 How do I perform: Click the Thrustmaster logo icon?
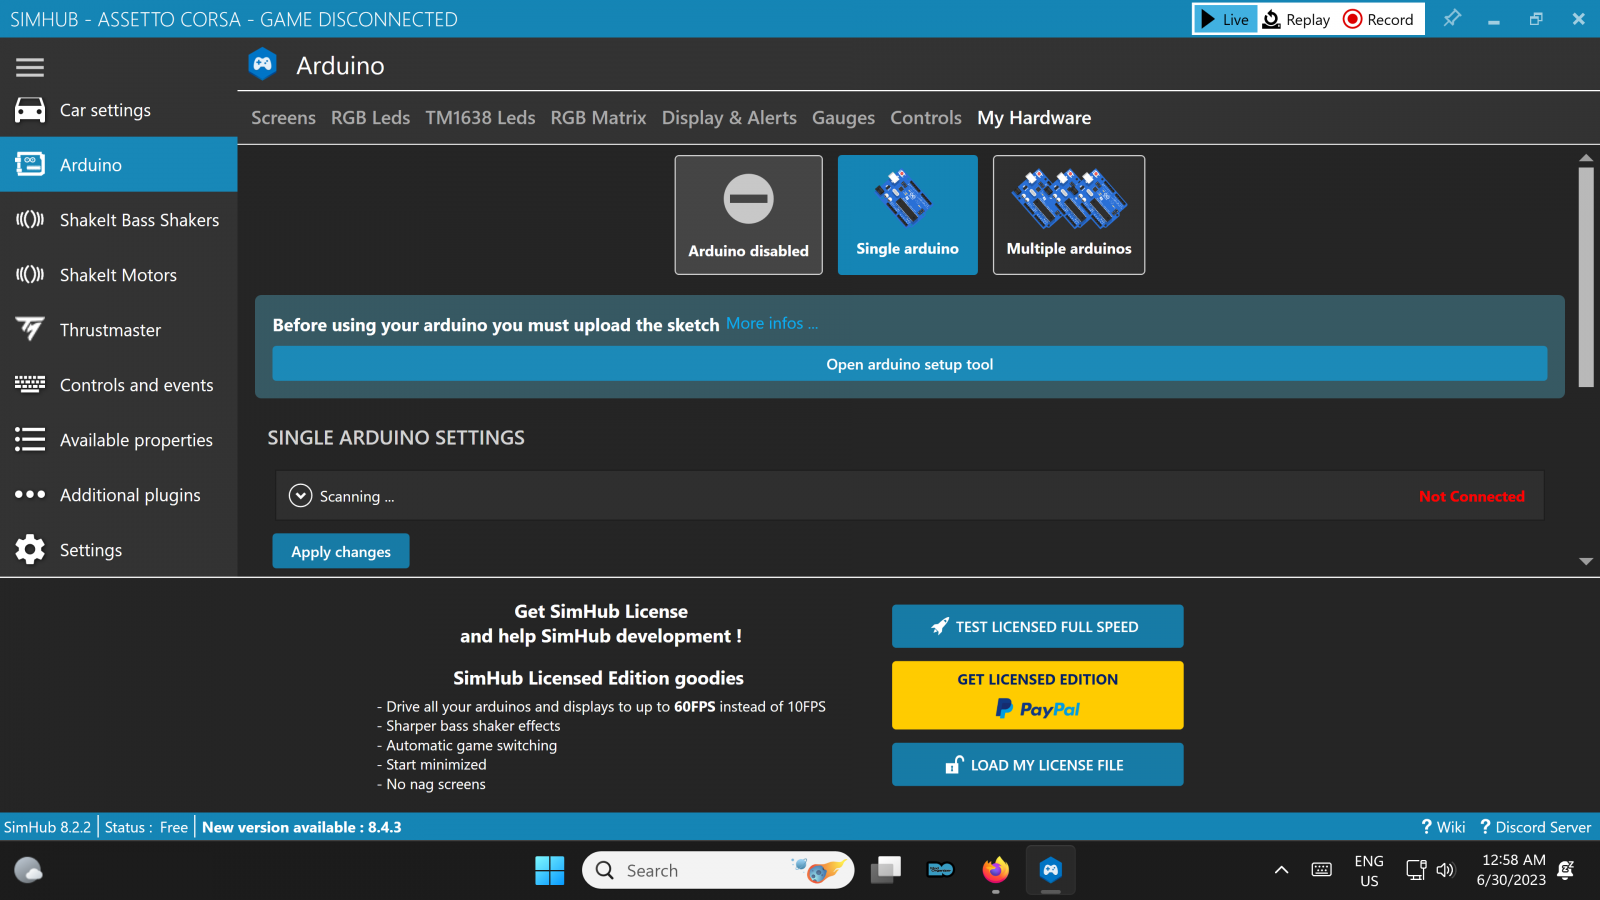[30, 329]
